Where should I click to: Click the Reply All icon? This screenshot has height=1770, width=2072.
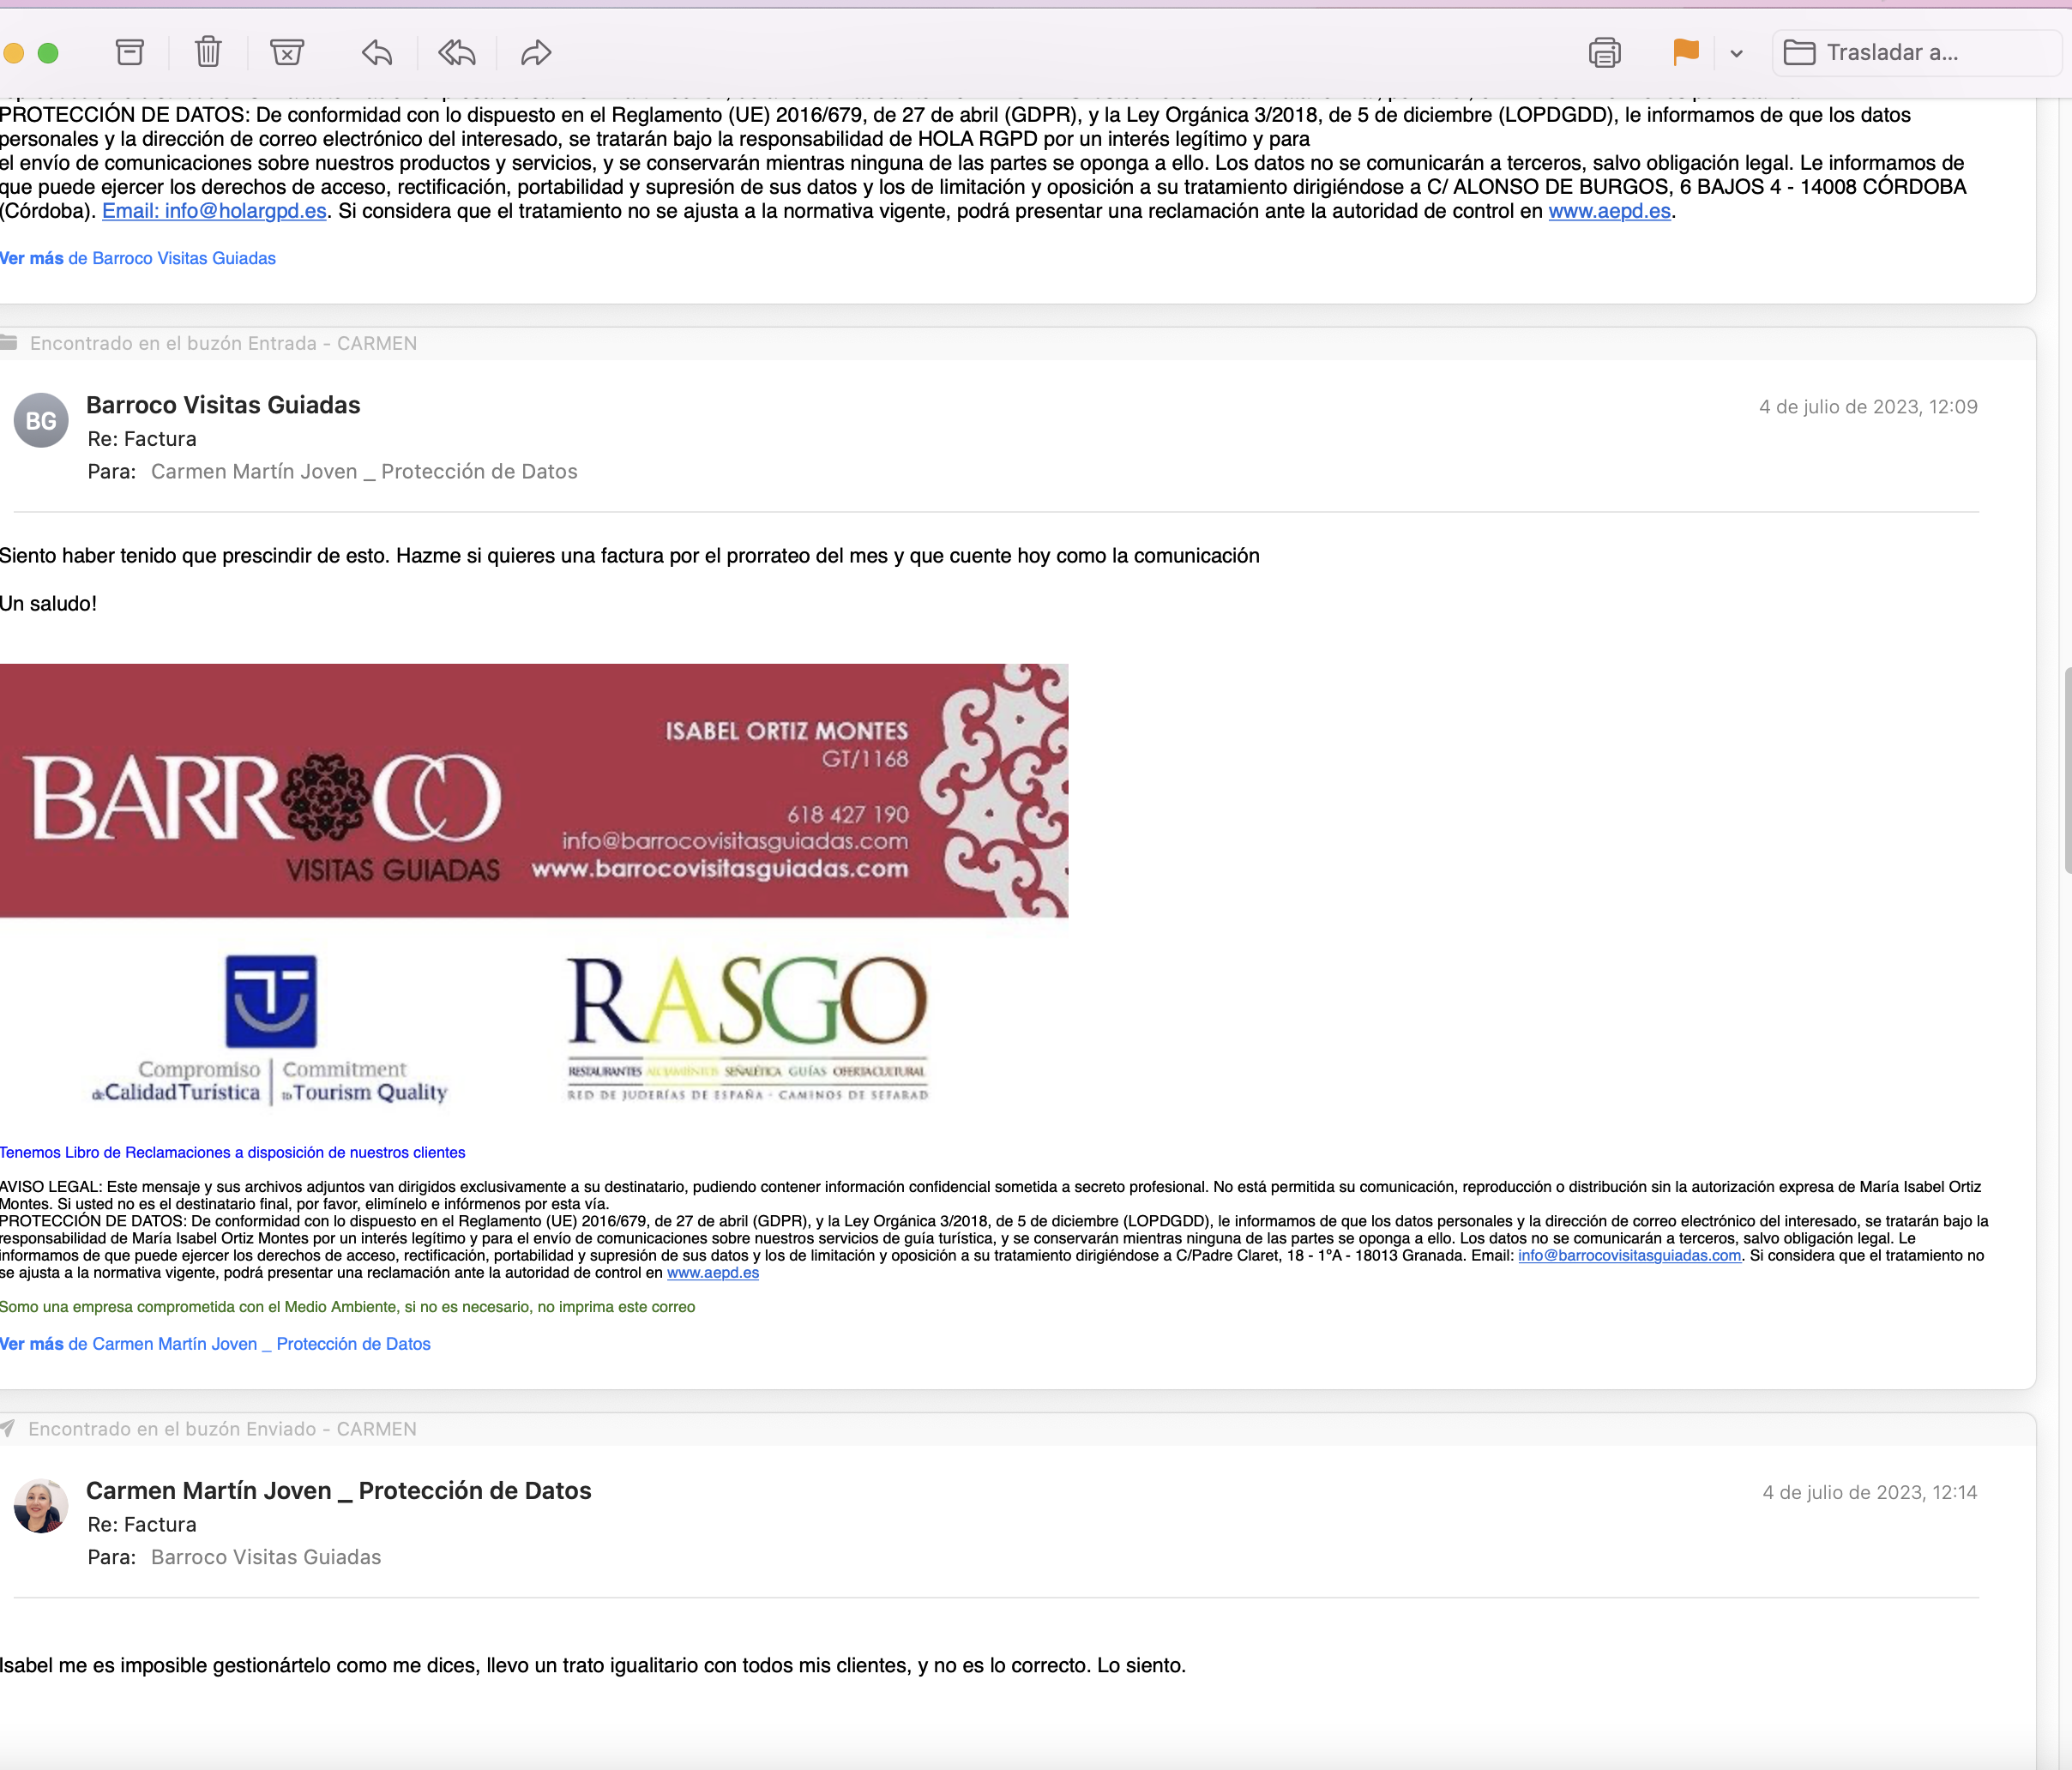(x=457, y=52)
